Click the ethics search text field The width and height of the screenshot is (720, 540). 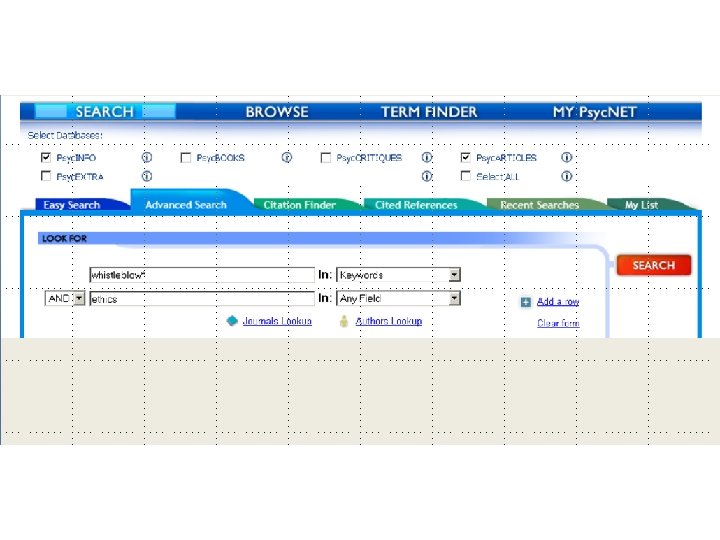click(202, 299)
